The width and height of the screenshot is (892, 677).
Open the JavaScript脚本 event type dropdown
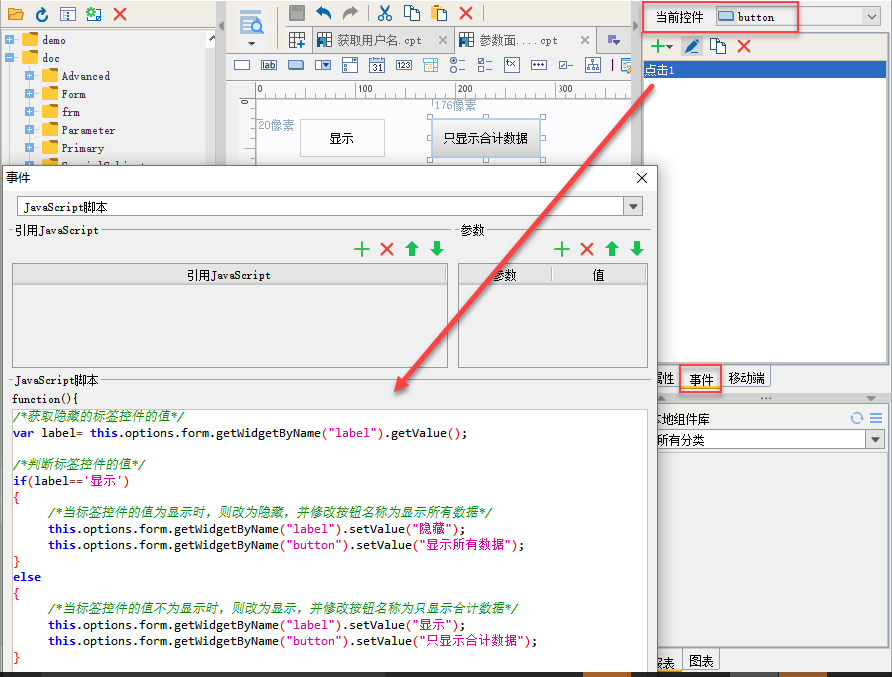pyautogui.click(x=632, y=207)
